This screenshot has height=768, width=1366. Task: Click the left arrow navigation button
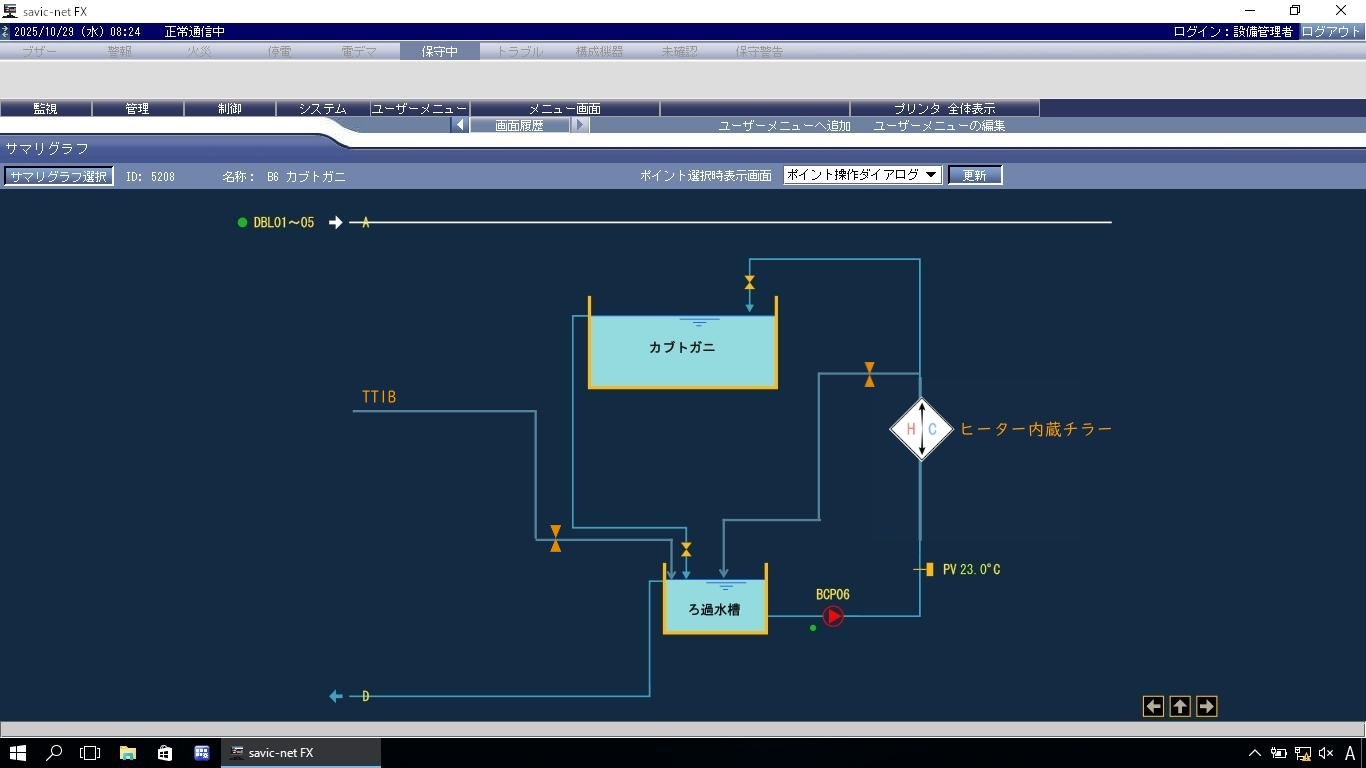coord(1153,707)
